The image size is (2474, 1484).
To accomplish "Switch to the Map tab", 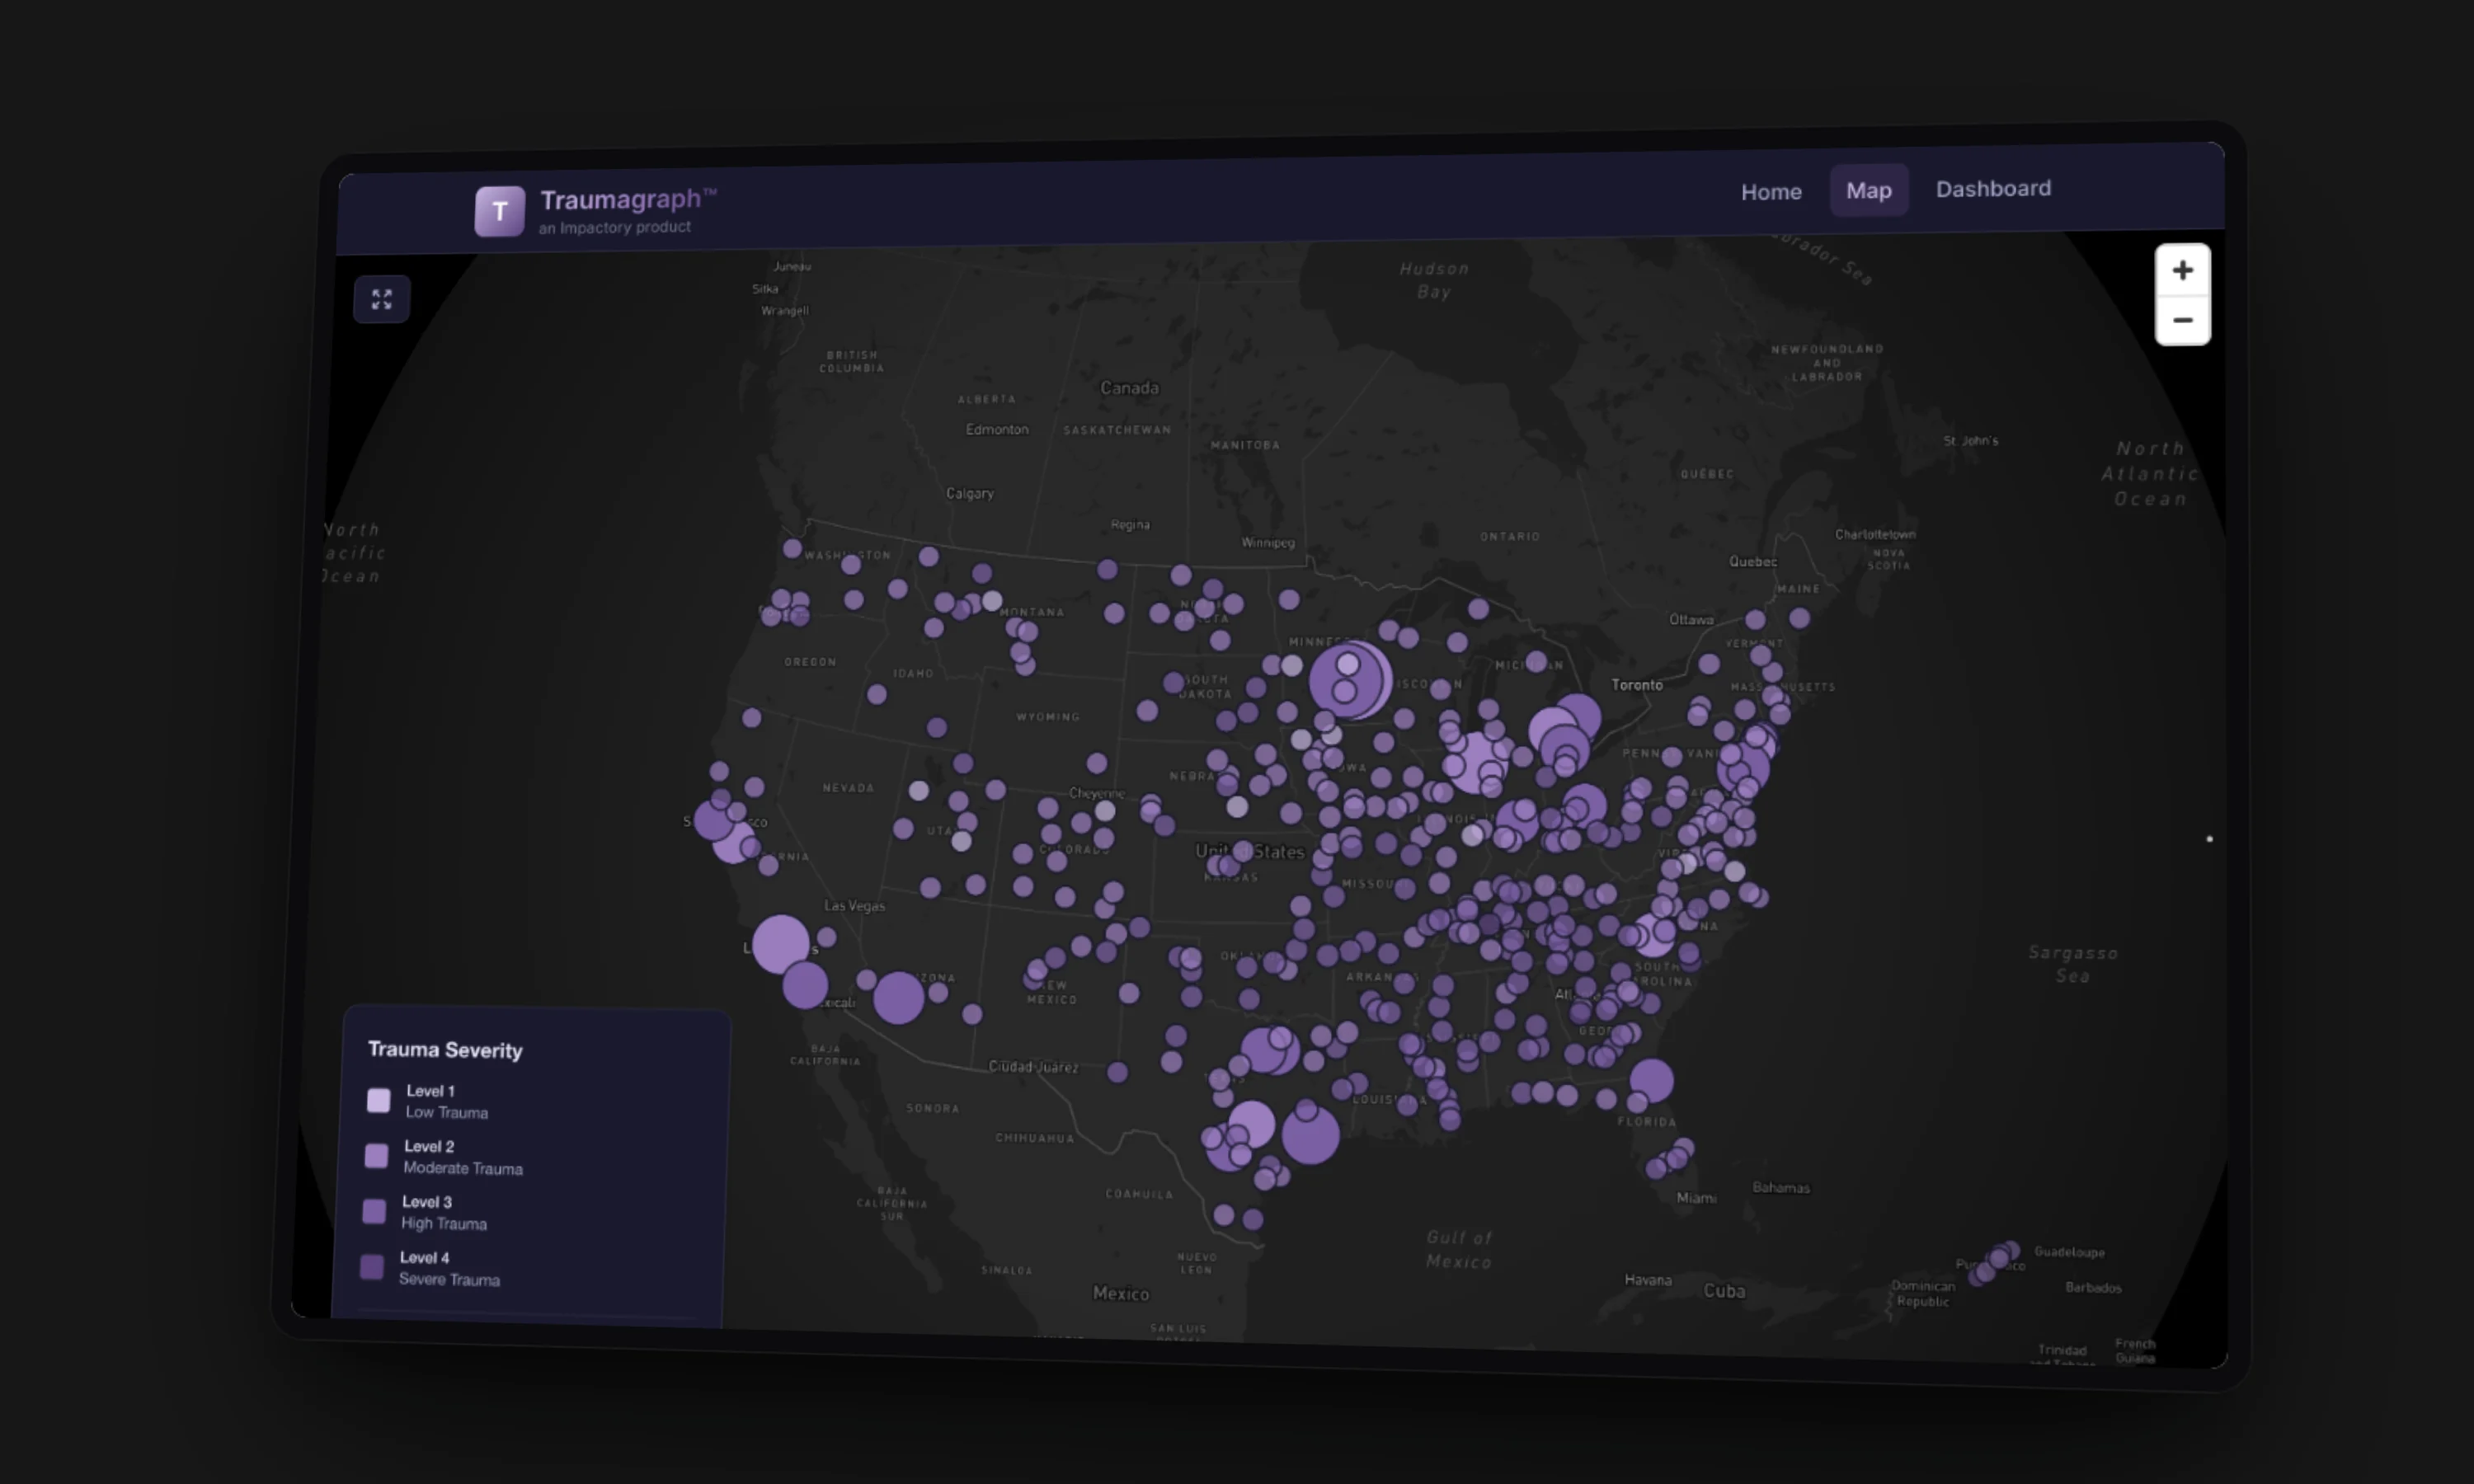I will coord(1869,190).
